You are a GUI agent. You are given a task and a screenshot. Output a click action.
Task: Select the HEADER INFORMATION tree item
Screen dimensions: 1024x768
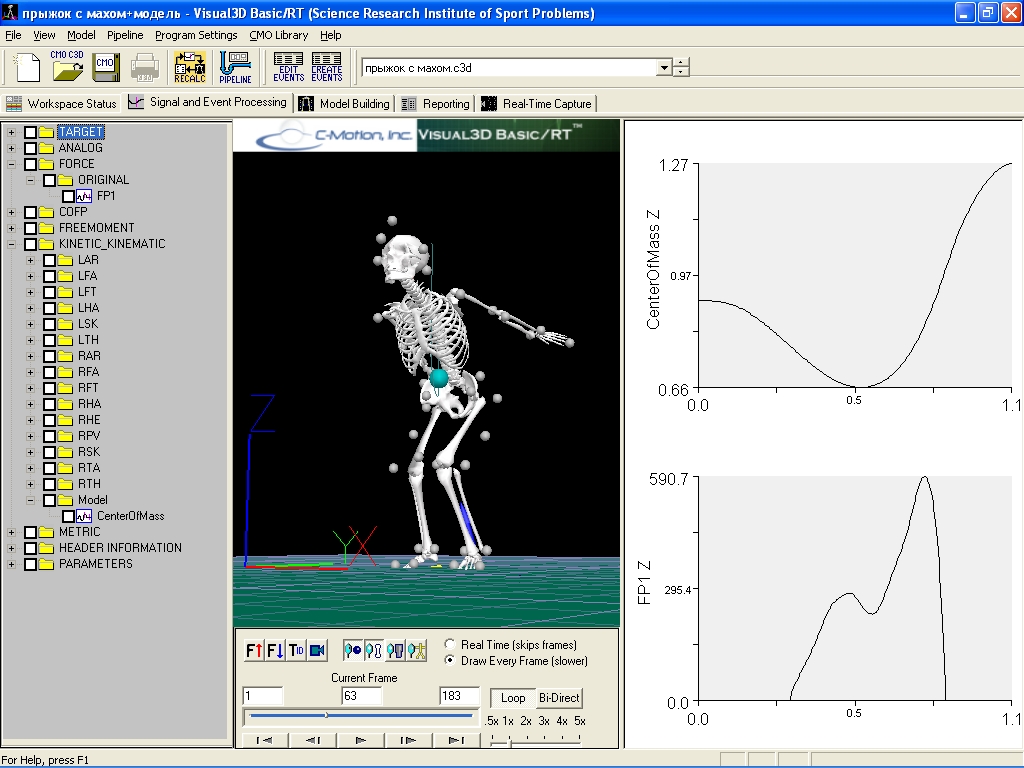pyautogui.click(x=120, y=548)
